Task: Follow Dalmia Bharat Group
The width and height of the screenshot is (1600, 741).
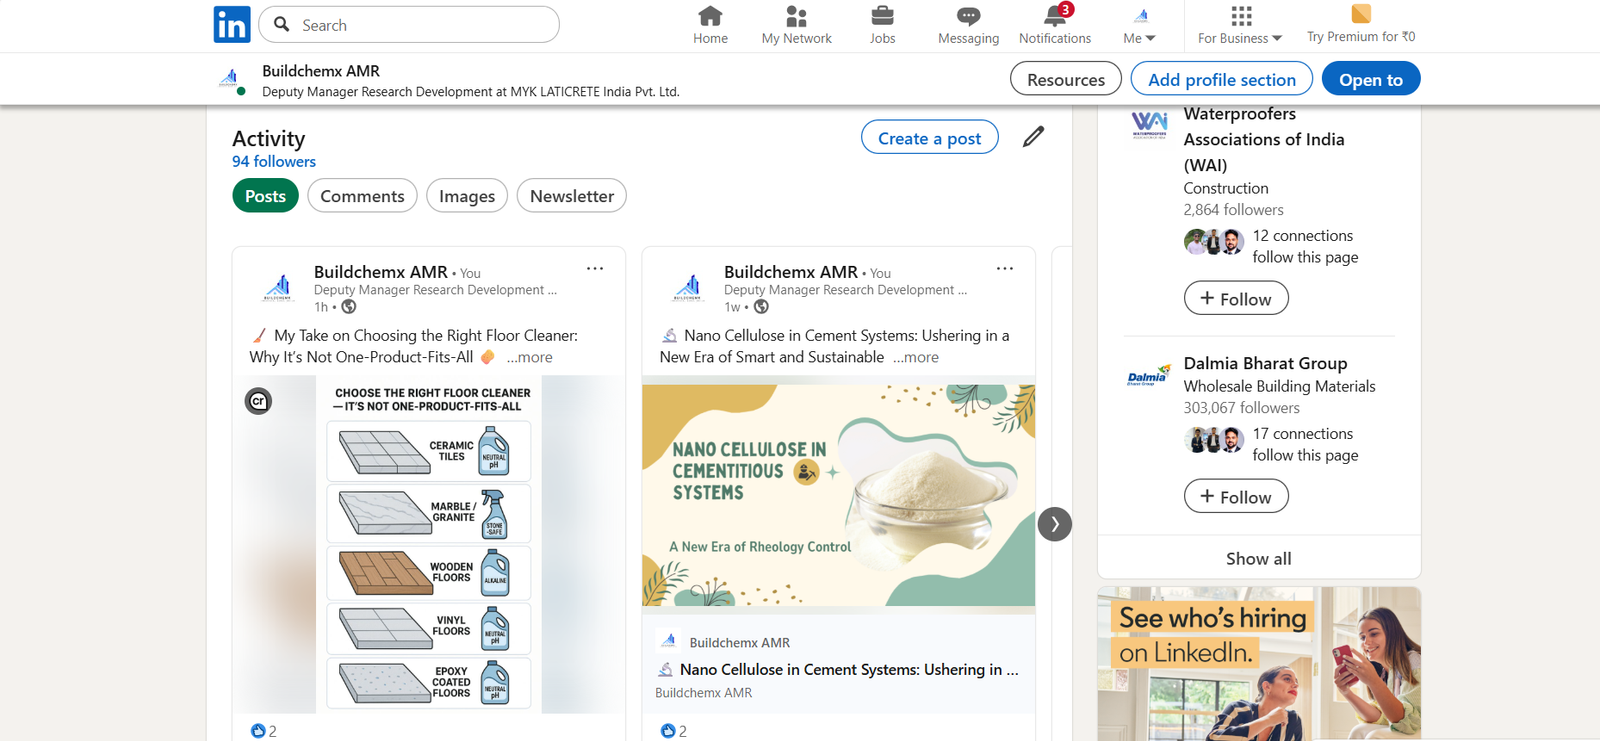Action: [x=1236, y=497]
